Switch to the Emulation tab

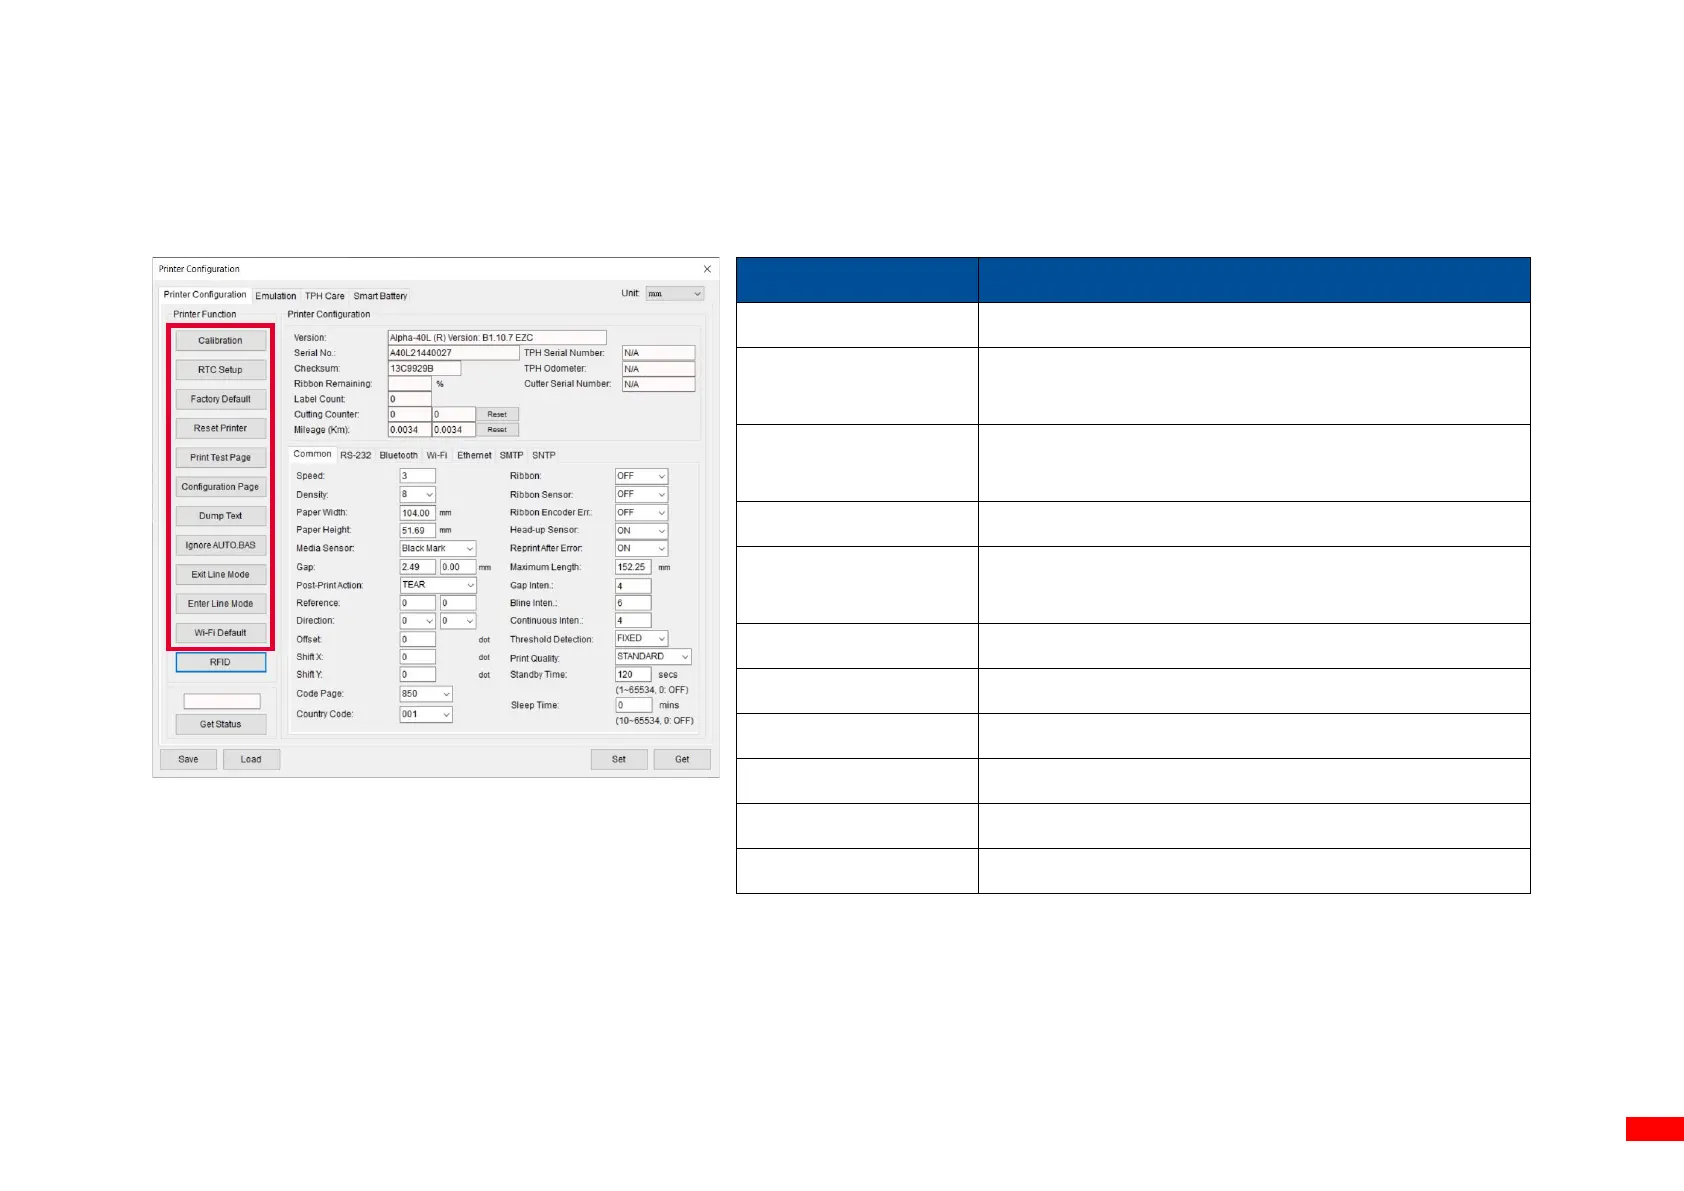(x=276, y=296)
